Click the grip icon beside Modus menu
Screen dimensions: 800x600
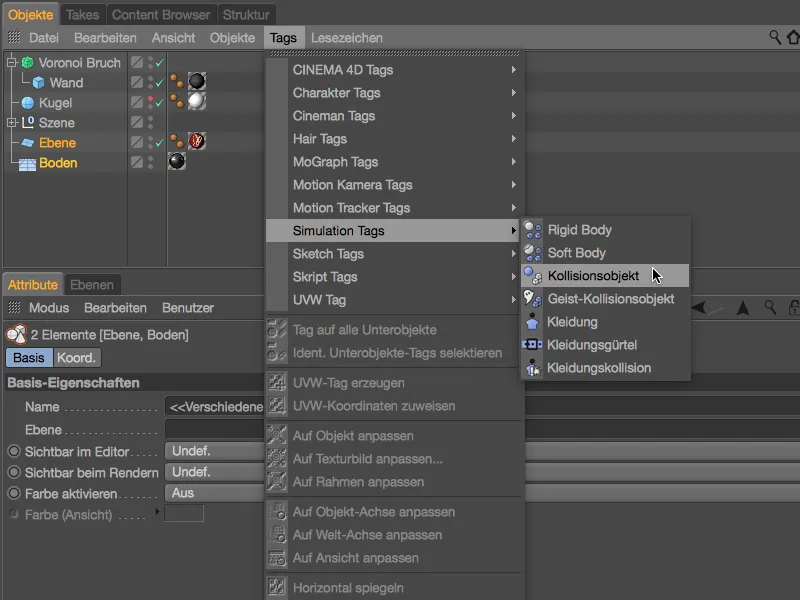coord(14,308)
